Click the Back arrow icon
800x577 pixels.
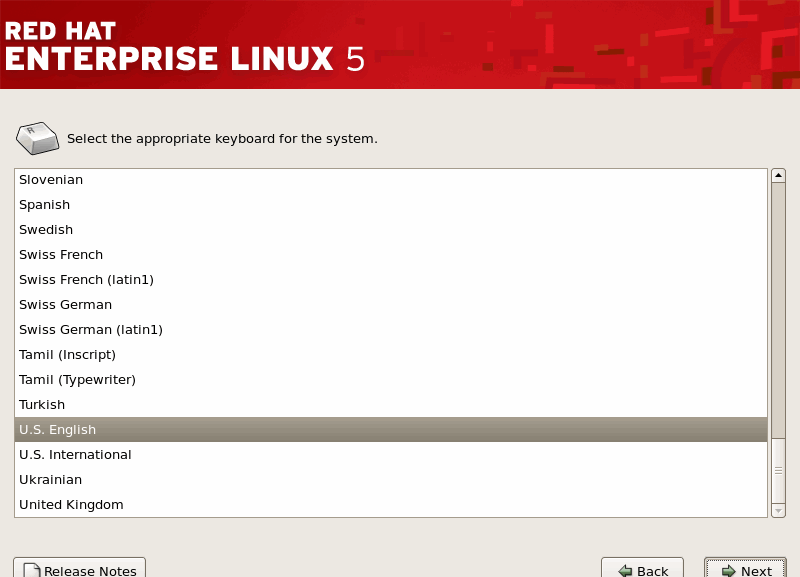tap(624, 571)
